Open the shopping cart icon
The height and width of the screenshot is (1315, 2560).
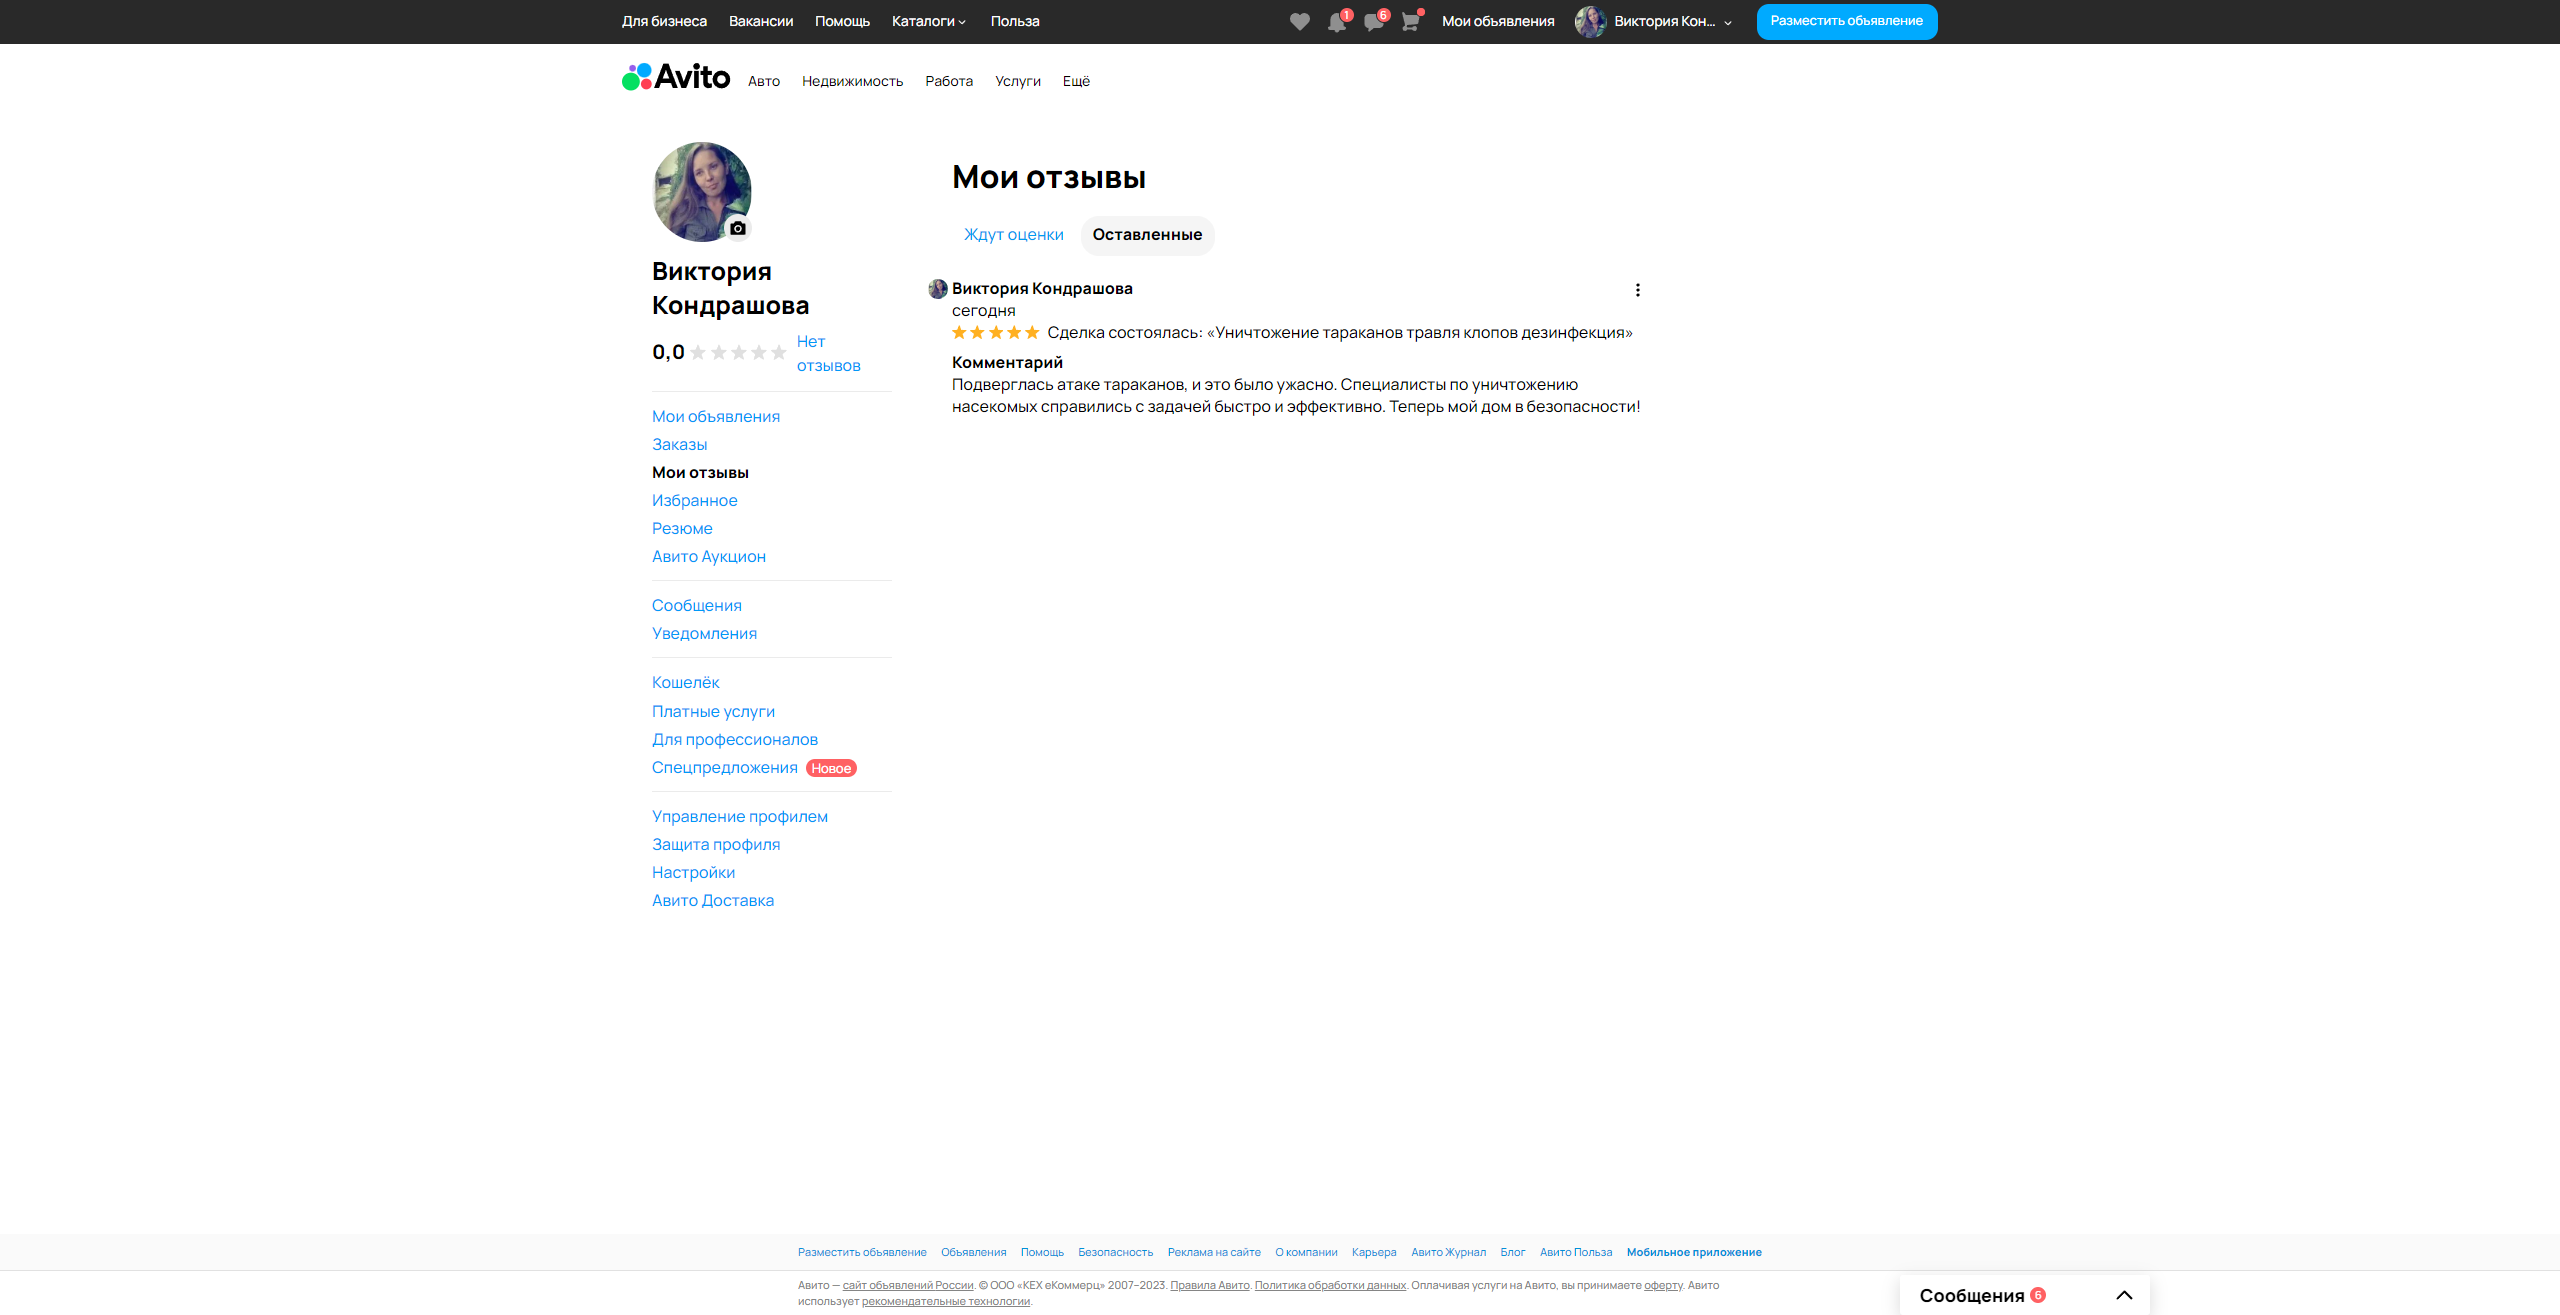click(x=1410, y=22)
